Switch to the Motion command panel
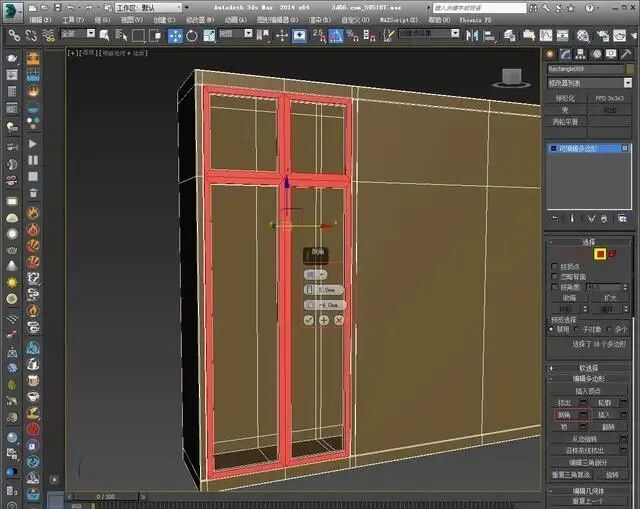This screenshot has width=640, height=509. (x=597, y=54)
